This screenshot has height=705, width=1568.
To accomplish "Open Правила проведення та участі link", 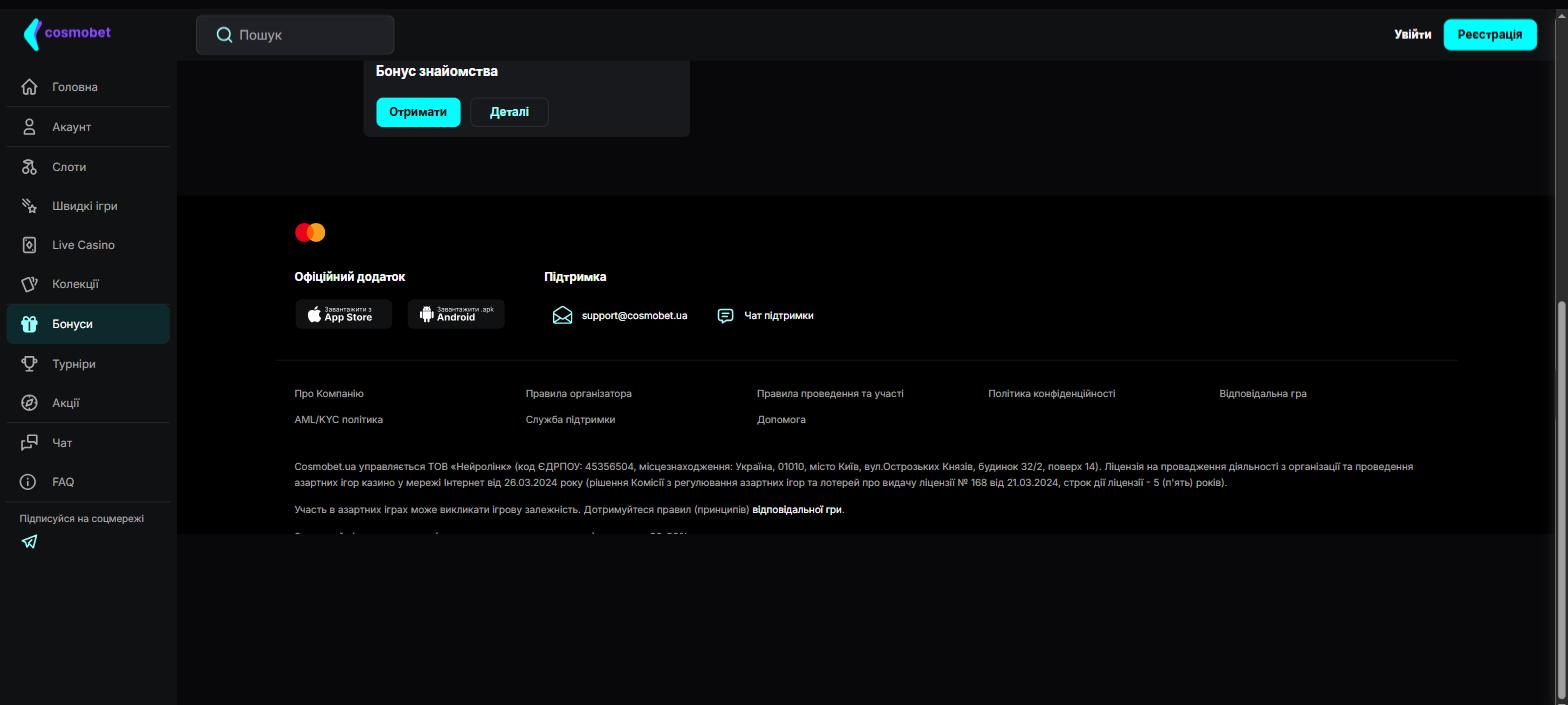I will [830, 394].
